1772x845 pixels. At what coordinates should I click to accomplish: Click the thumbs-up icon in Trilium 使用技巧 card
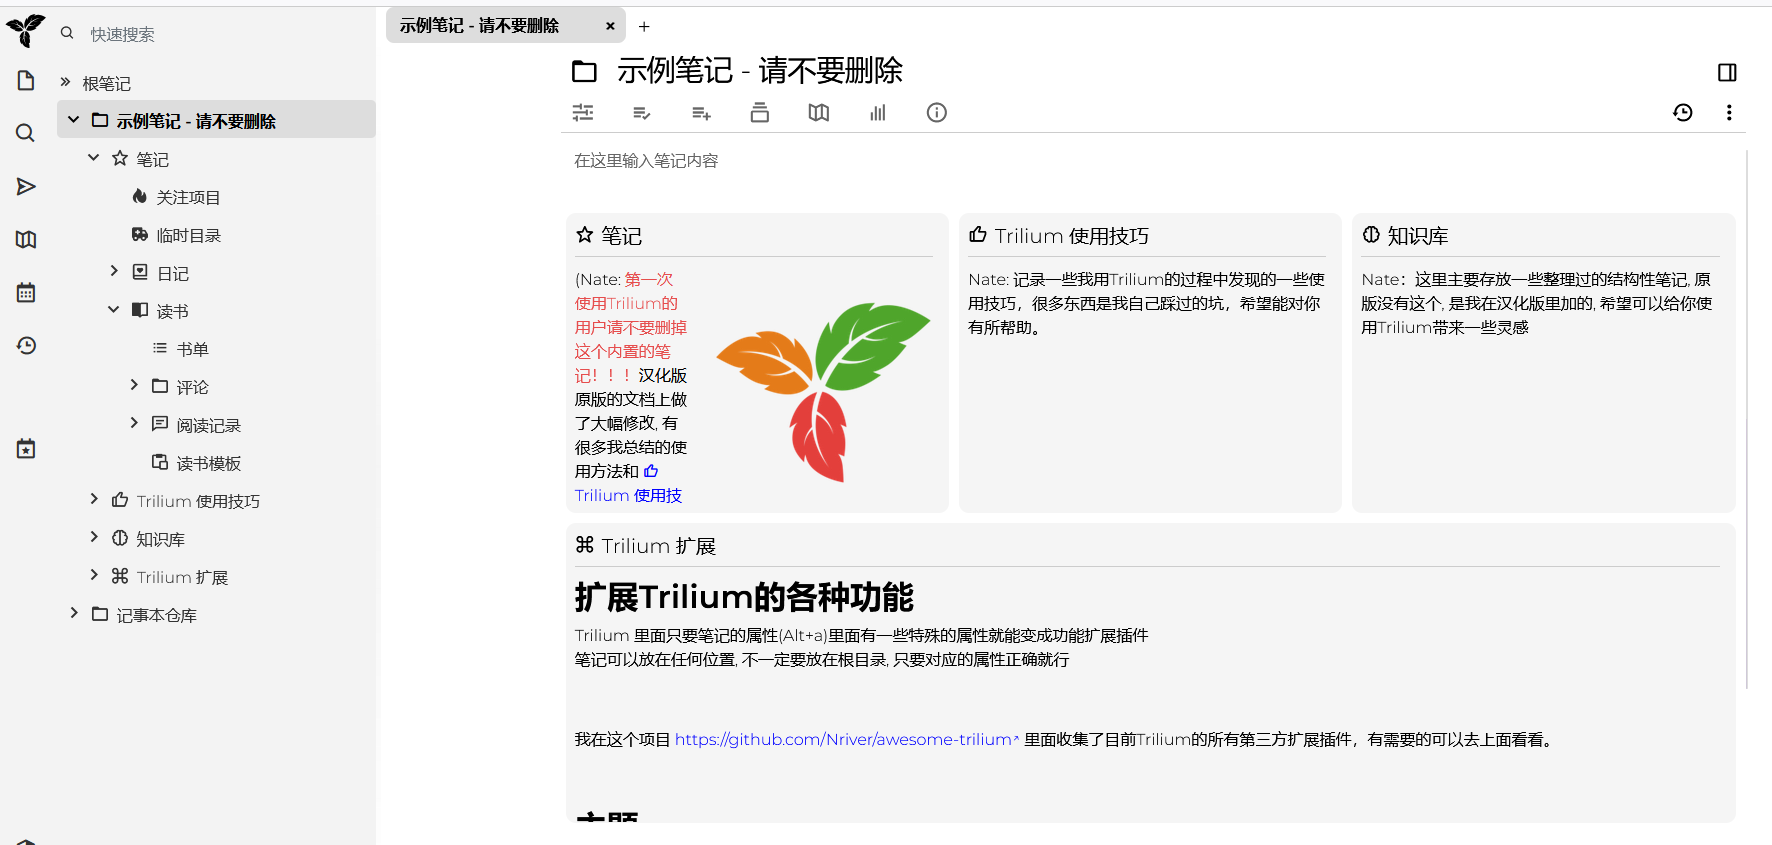pos(978,235)
